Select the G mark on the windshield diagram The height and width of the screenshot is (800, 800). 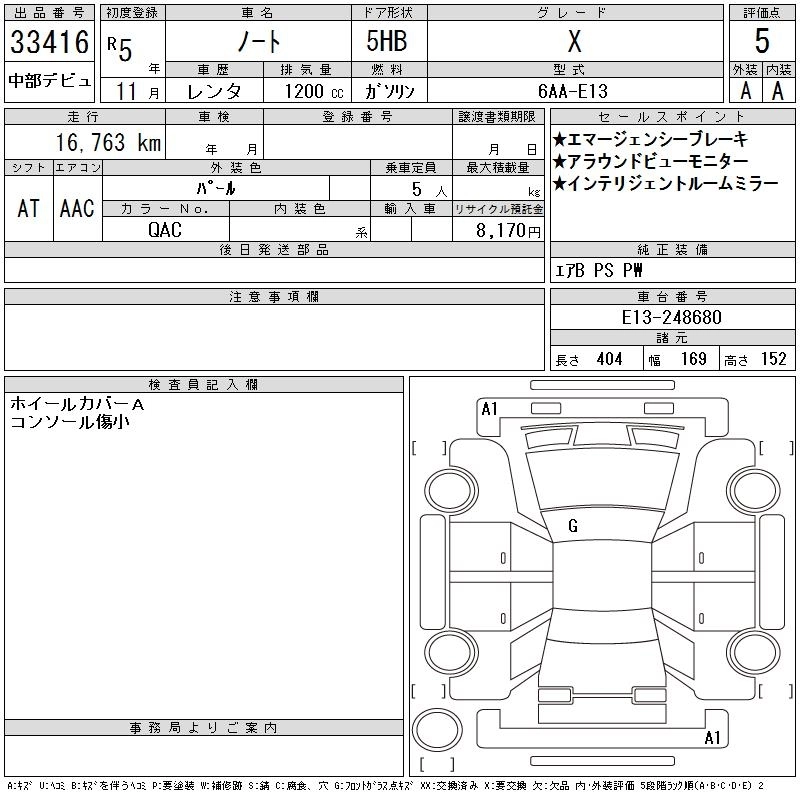[573, 526]
